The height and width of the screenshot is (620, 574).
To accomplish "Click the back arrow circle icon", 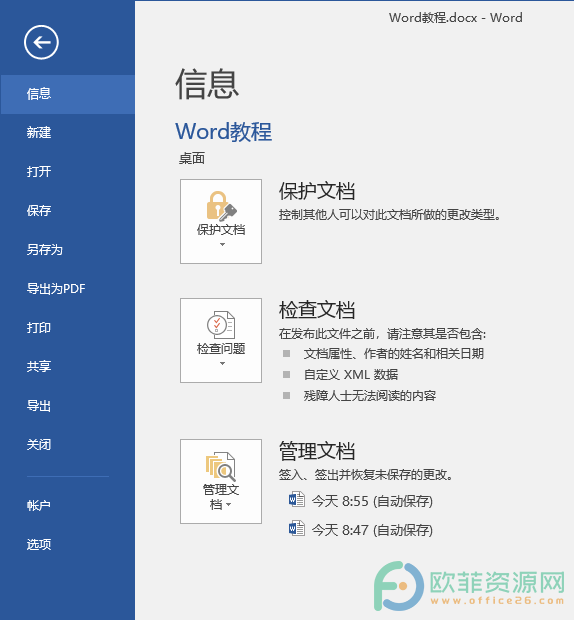I will (41, 42).
